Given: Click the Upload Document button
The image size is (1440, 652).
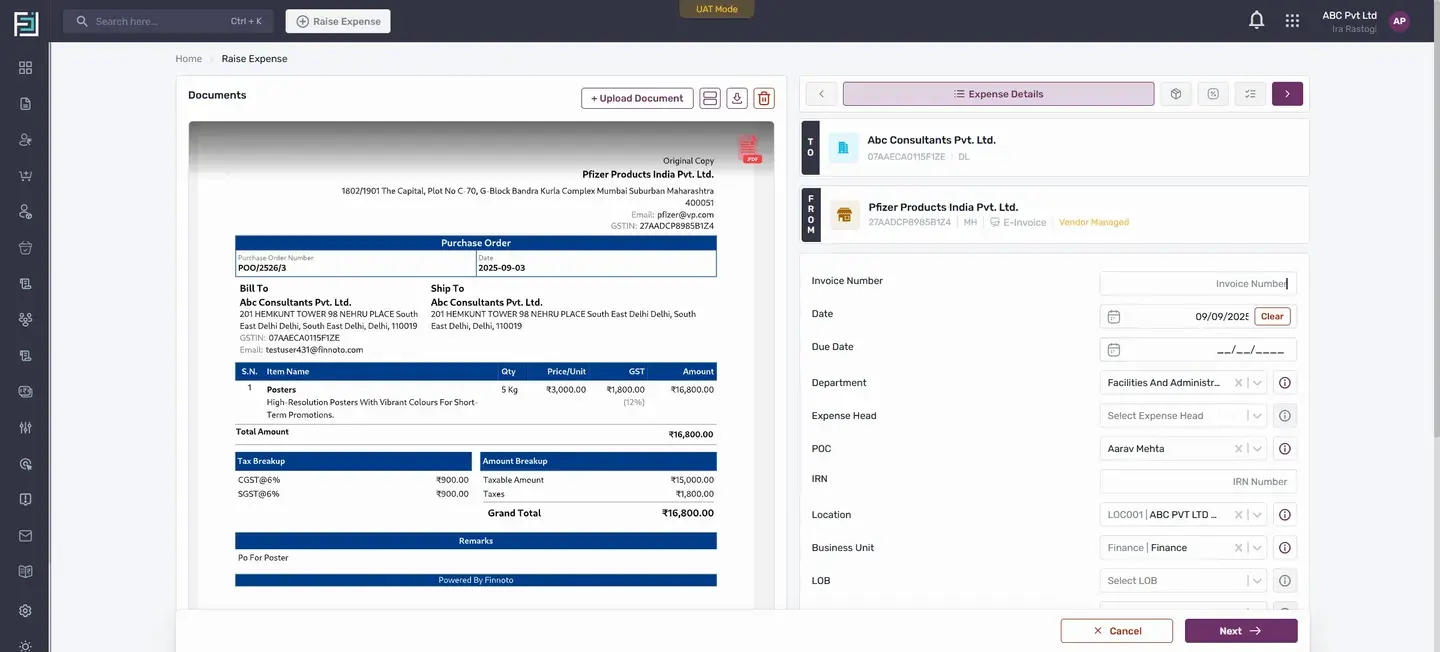Looking at the screenshot, I should [x=637, y=98].
